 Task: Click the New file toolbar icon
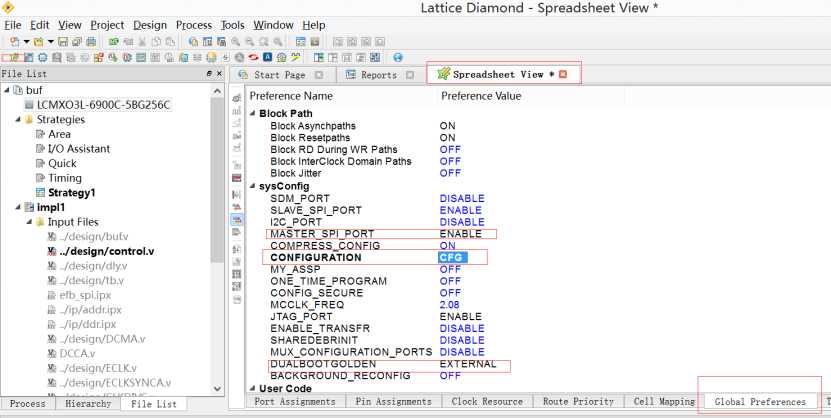(14, 42)
